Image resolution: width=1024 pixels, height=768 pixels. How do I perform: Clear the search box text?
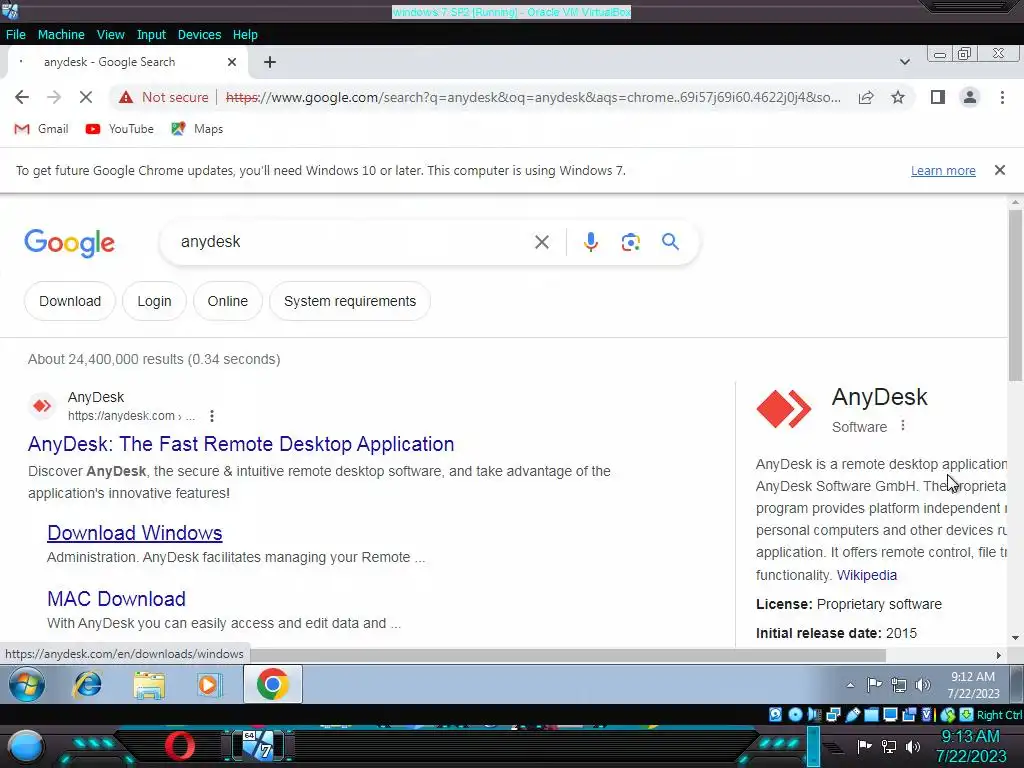[541, 242]
